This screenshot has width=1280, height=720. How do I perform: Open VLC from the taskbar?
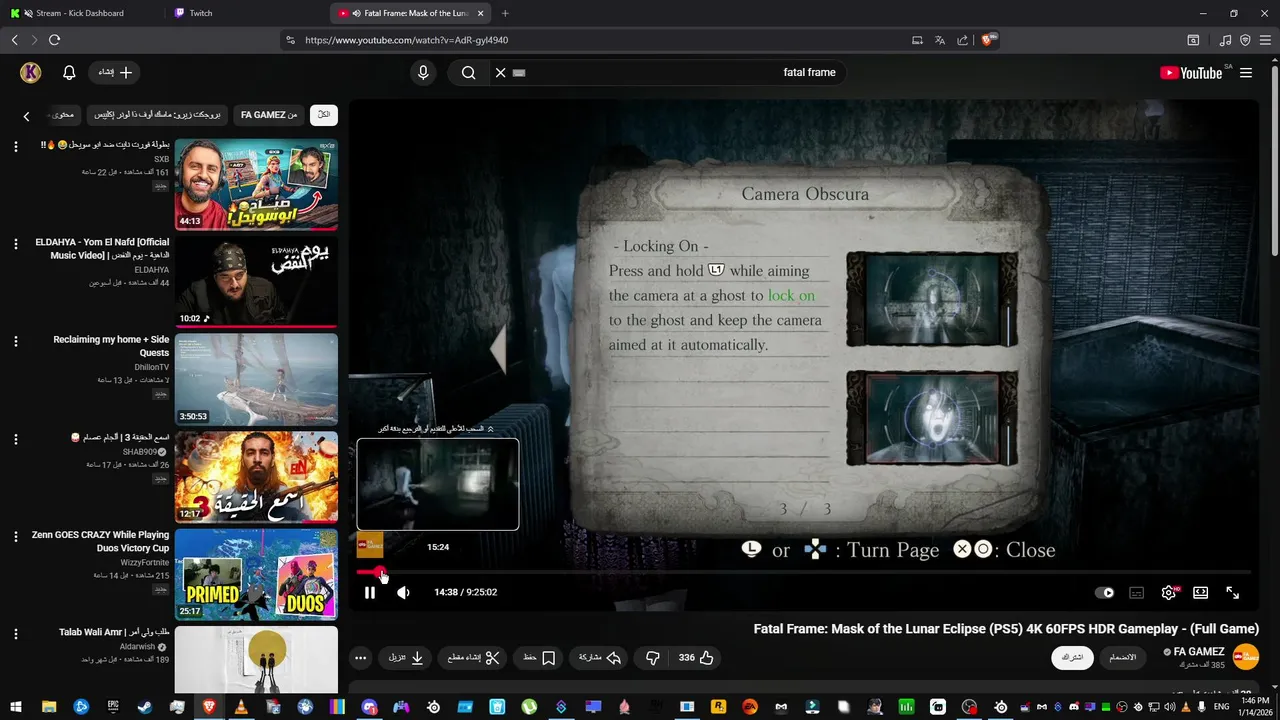pyautogui.click(x=241, y=707)
